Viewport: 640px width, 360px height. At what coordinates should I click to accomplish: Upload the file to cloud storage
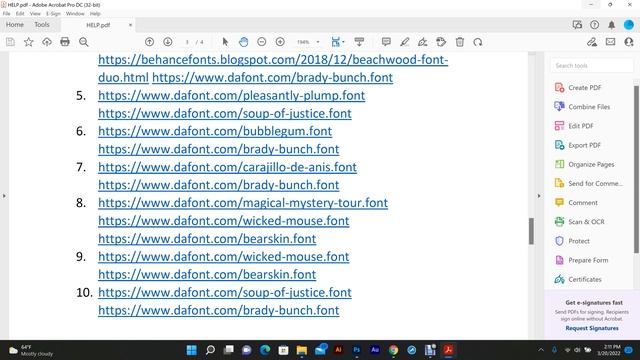click(x=47, y=42)
